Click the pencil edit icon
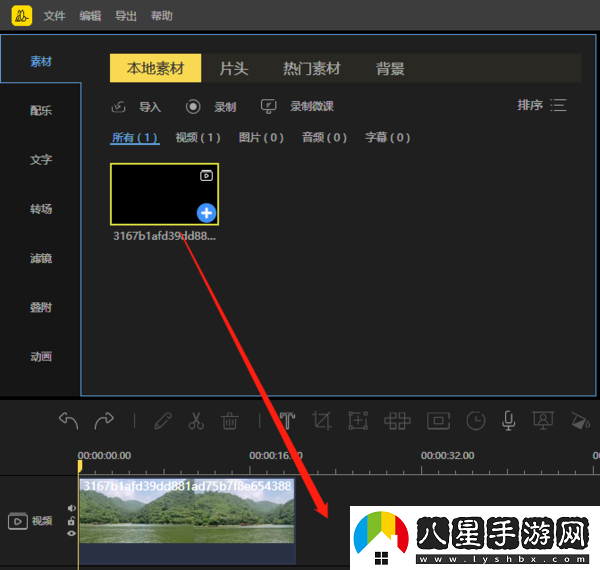This screenshot has width=600, height=570. (x=163, y=421)
